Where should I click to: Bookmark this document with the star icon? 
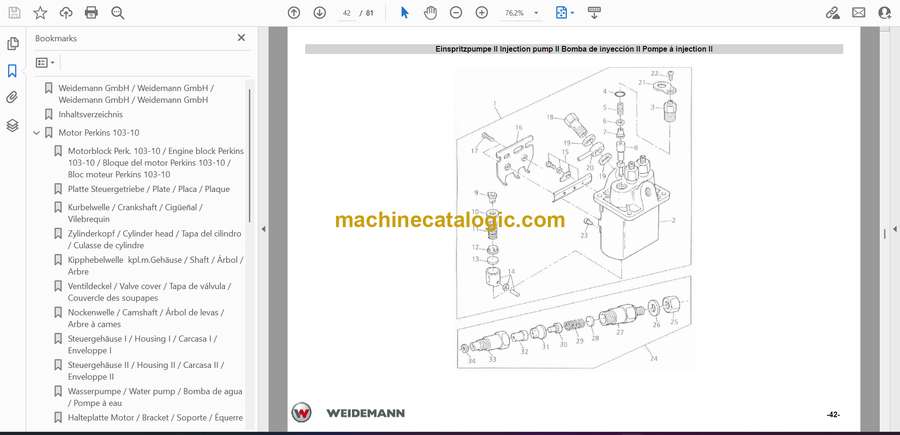point(40,13)
